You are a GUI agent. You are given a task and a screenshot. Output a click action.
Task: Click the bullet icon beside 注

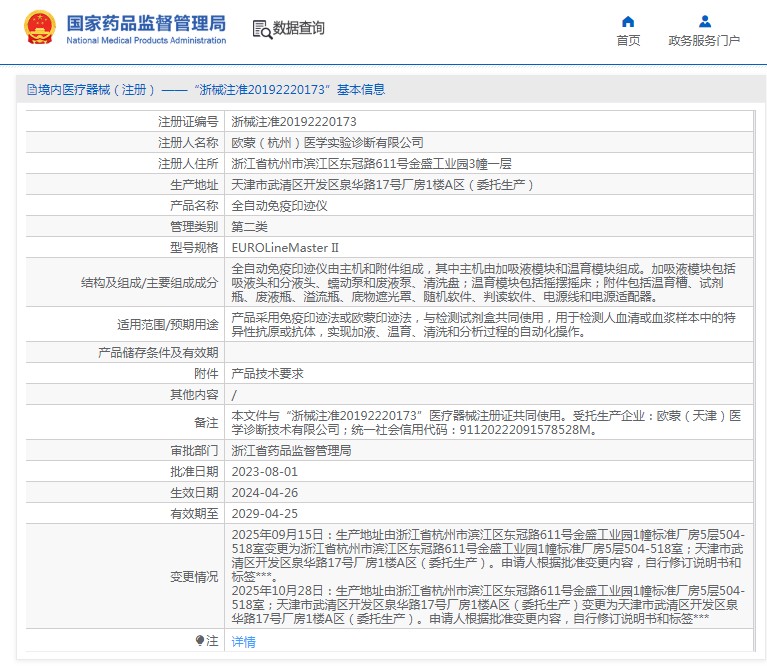(200, 641)
